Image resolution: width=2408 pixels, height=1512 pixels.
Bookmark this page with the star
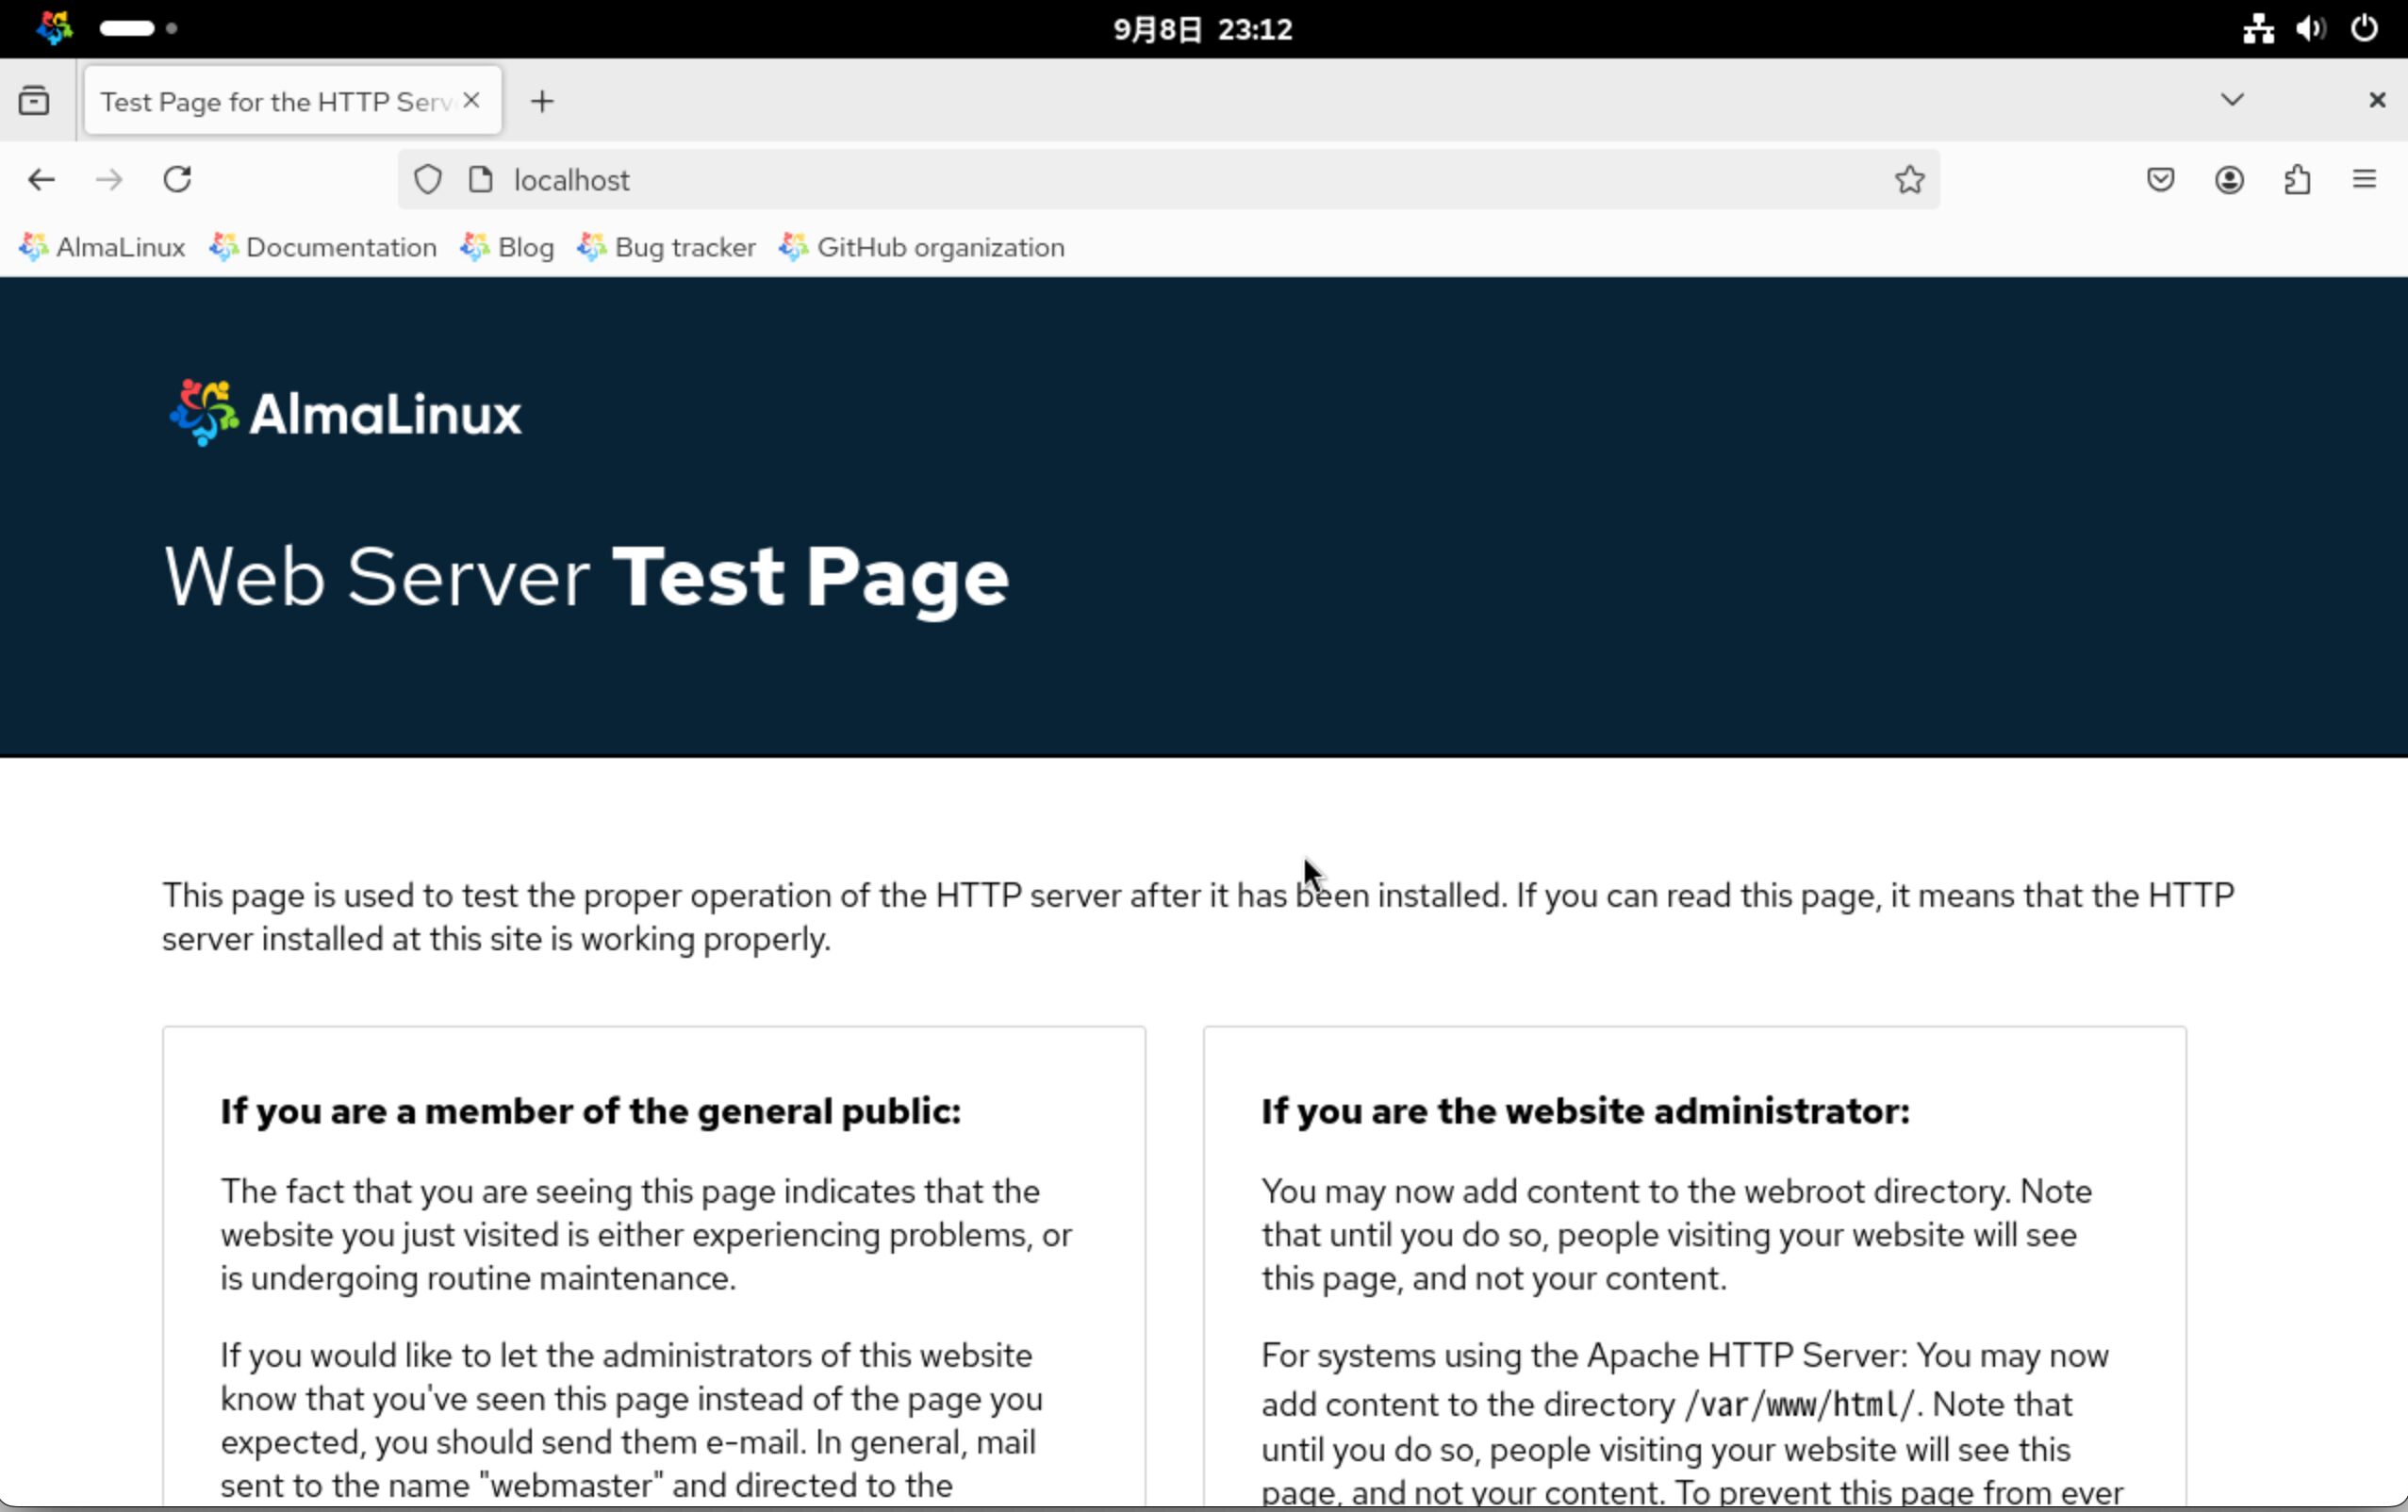pyautogui.click(x=1909, y=180)
